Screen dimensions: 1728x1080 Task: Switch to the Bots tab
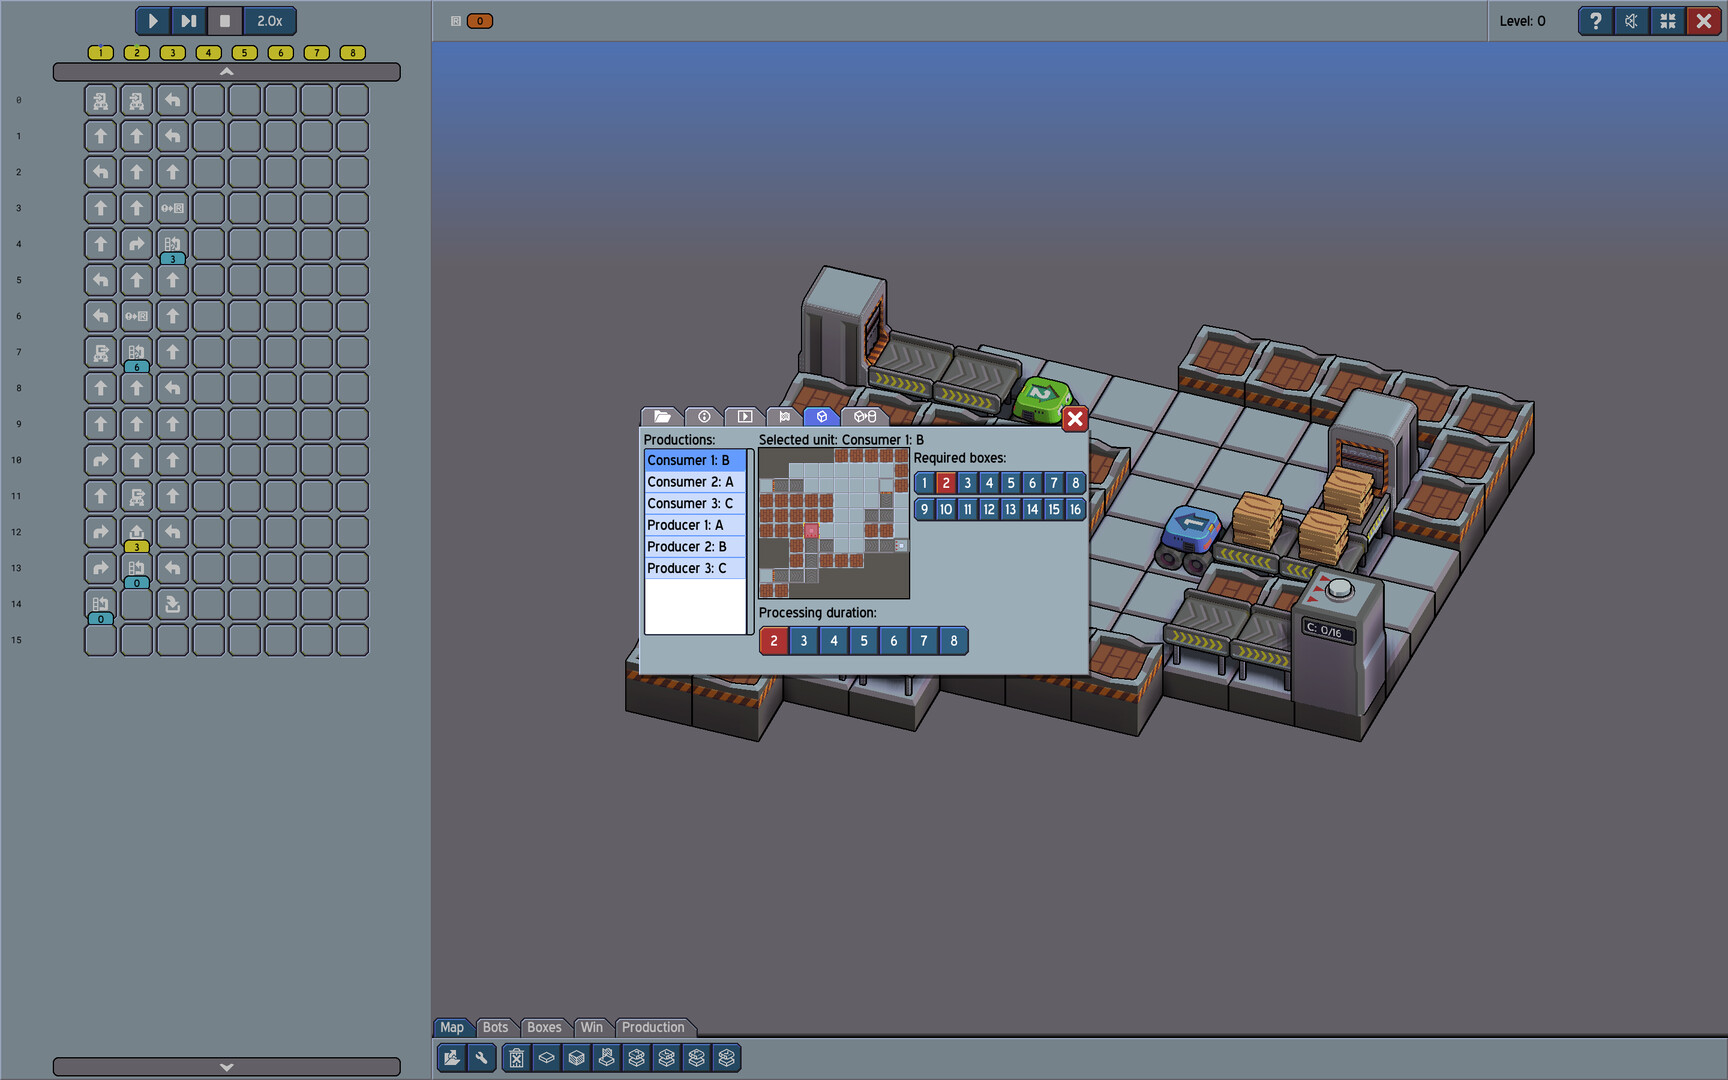click(x=495, y=1027)
